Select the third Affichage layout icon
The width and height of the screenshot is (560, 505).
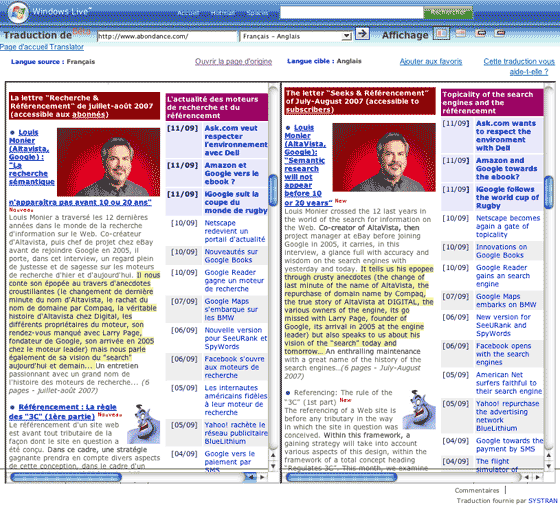coord(481,33)
